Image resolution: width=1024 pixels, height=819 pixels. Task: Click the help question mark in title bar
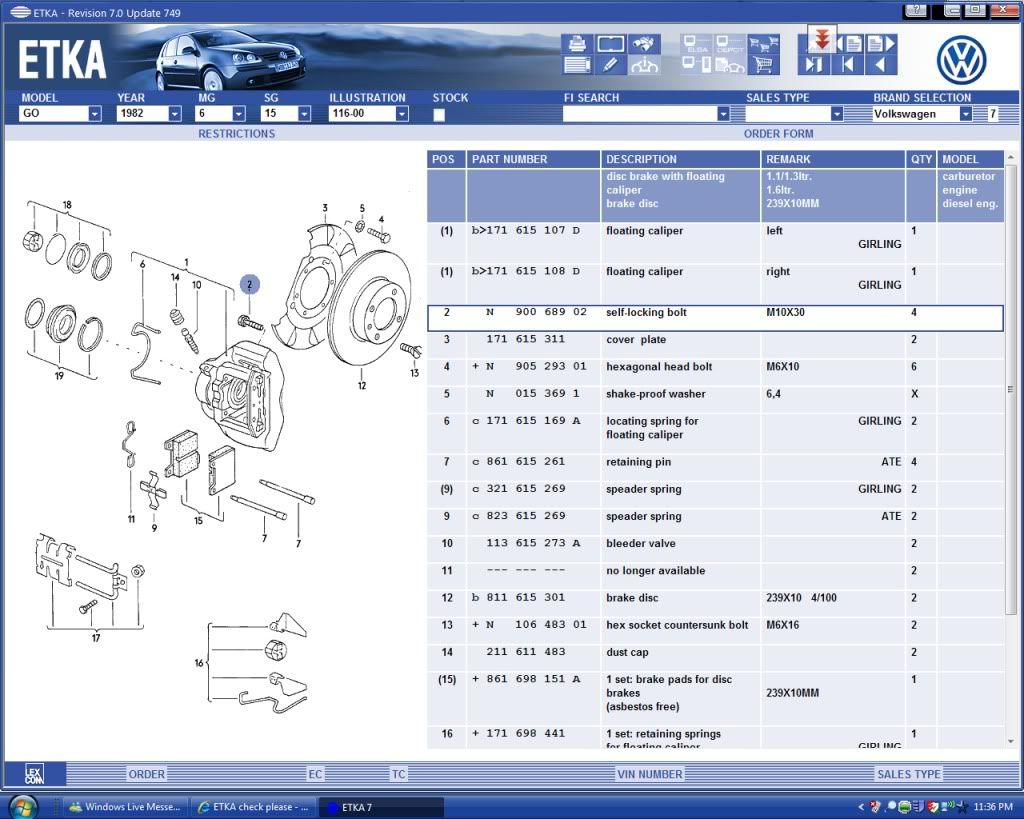[916, 10]
